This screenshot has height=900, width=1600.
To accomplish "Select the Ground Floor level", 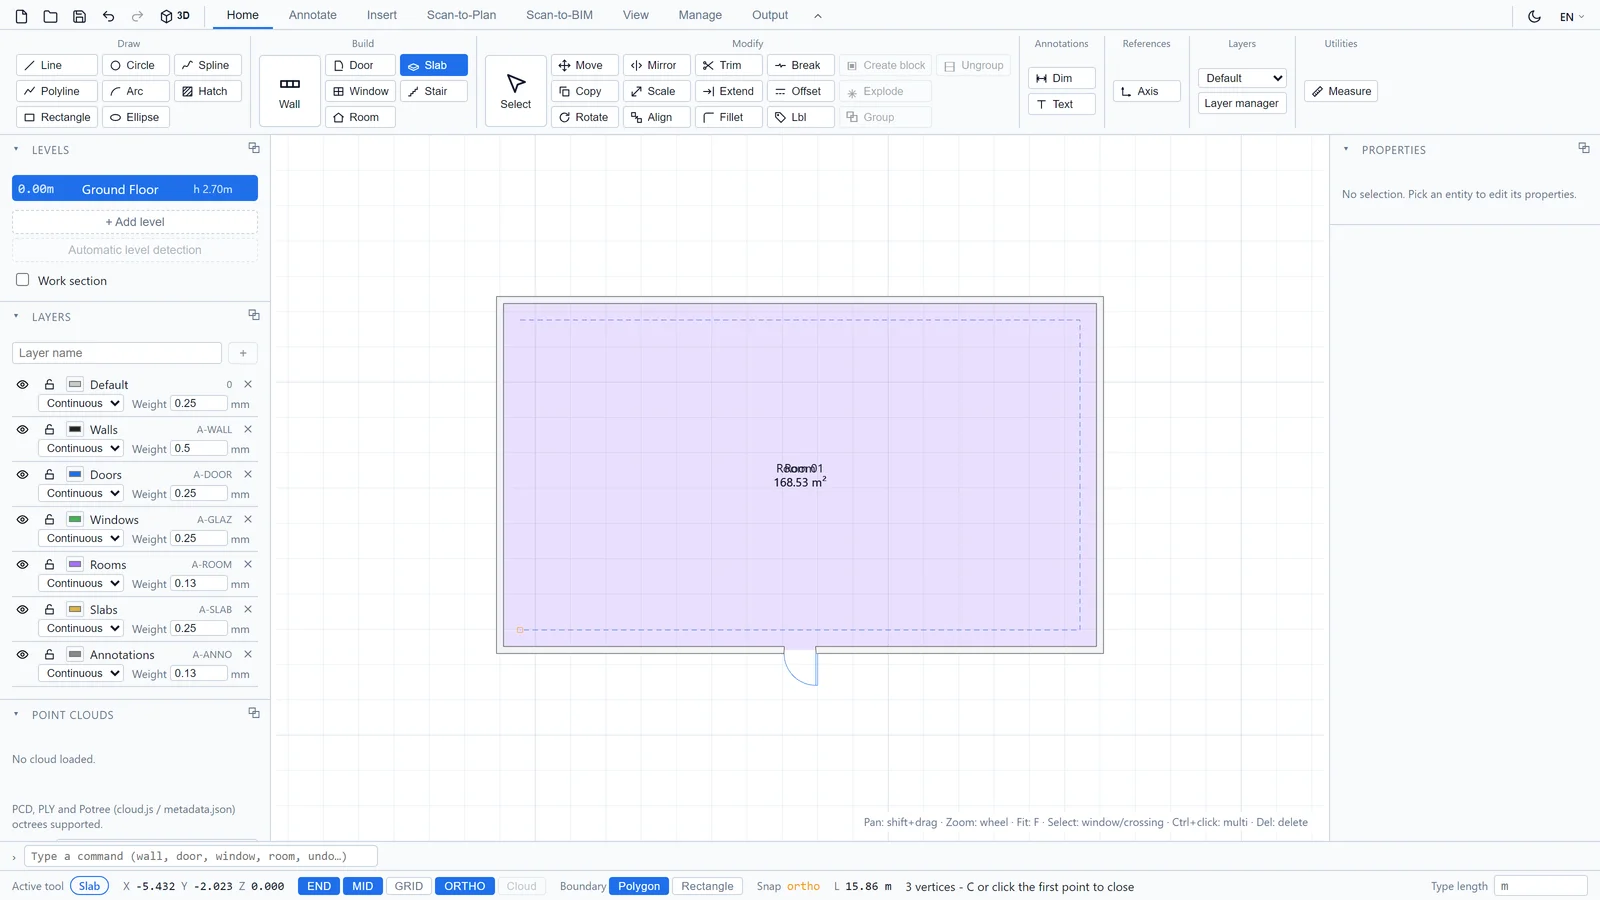I will pyautogui.click(x=135, y=189).
